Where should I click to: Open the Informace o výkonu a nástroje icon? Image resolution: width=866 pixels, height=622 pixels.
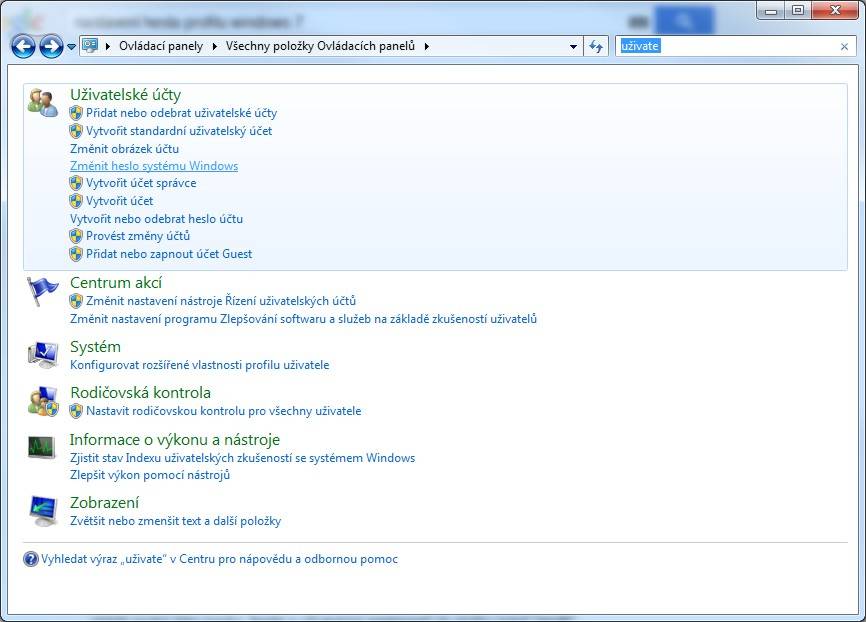42,447
